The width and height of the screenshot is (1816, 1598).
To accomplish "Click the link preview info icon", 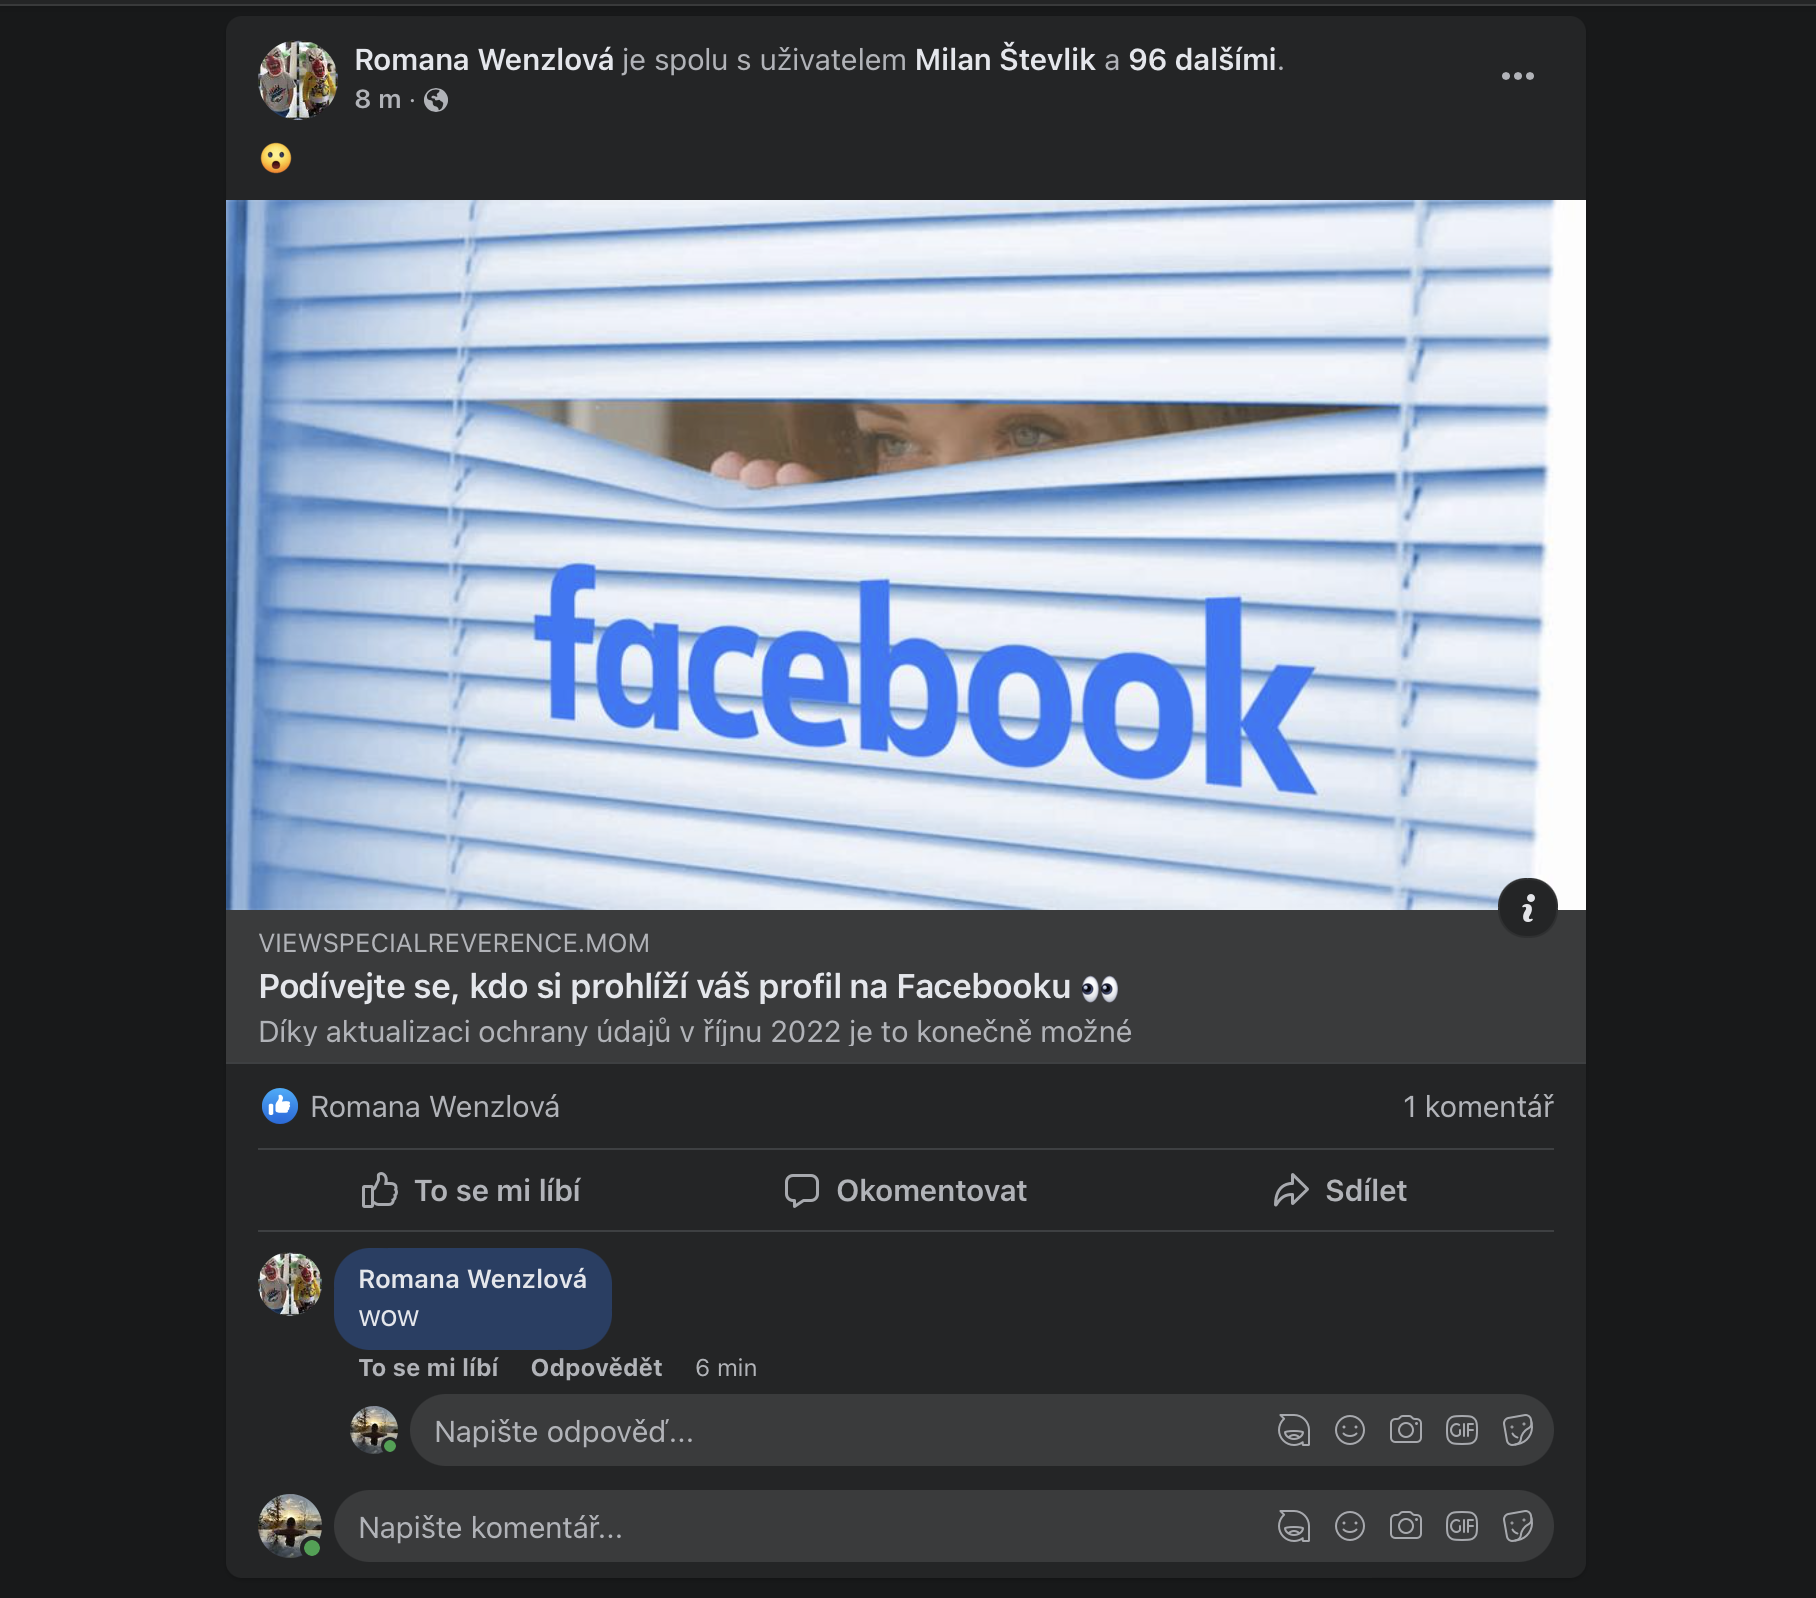I will [x=1527, y=908].
